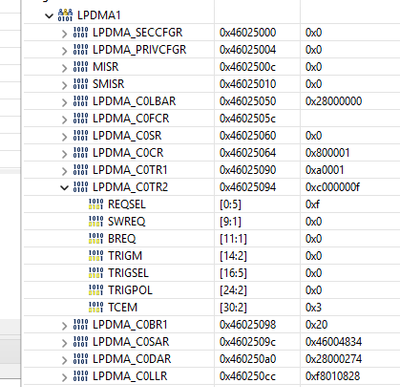Select the LPDMA_C0TR2 register name
Viewport: 400px width, 387px height.
(130, 187)
